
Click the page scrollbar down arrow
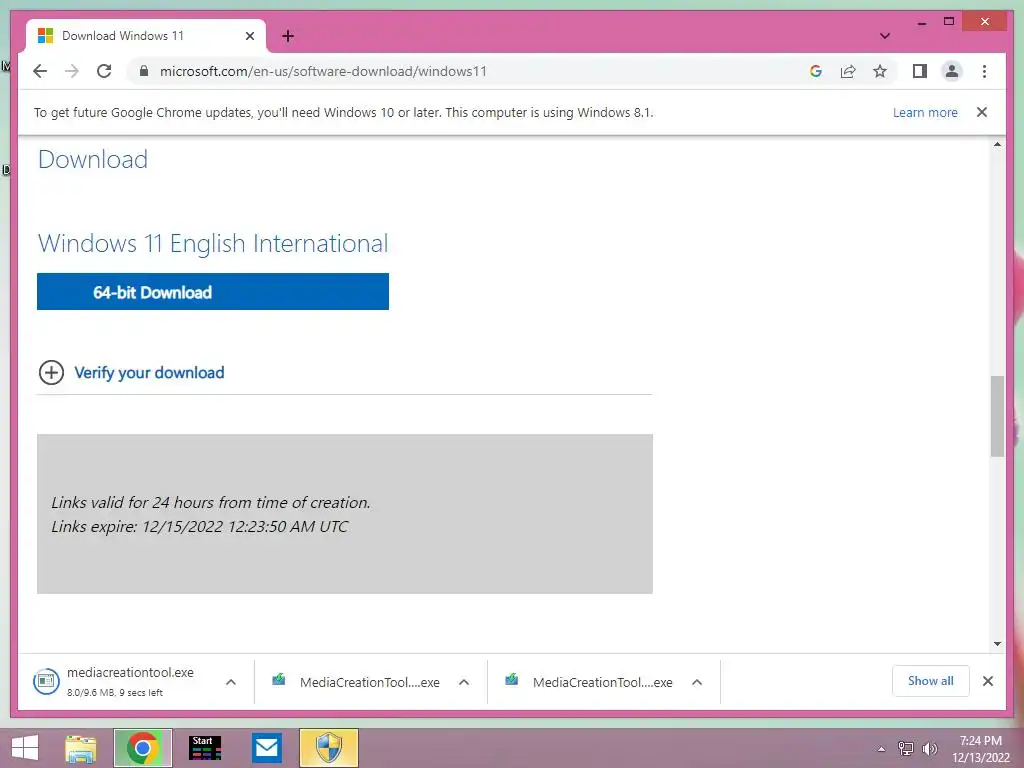[x=997, y=644]
